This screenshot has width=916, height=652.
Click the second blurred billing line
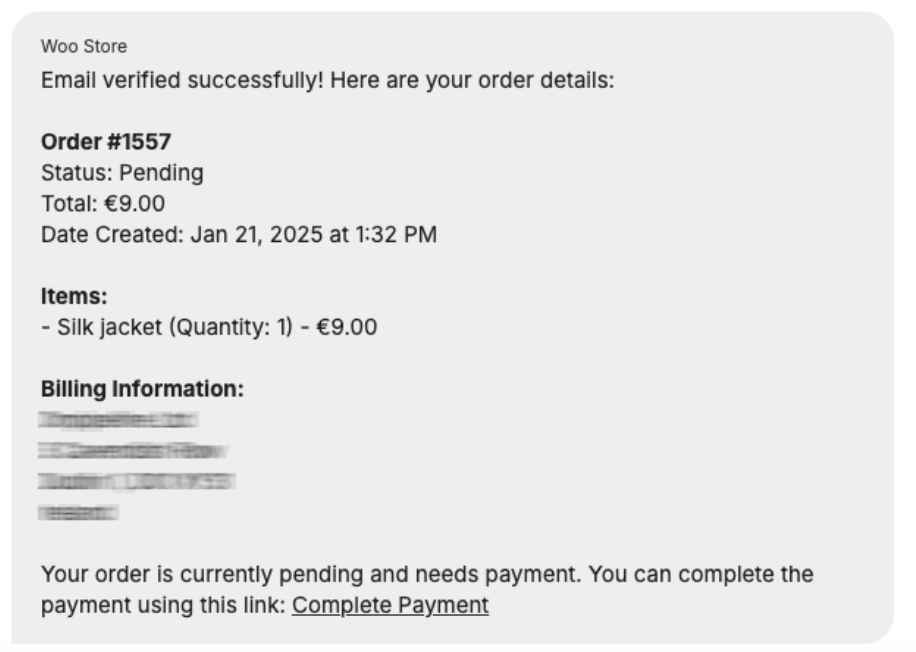[x=133, y=451]
